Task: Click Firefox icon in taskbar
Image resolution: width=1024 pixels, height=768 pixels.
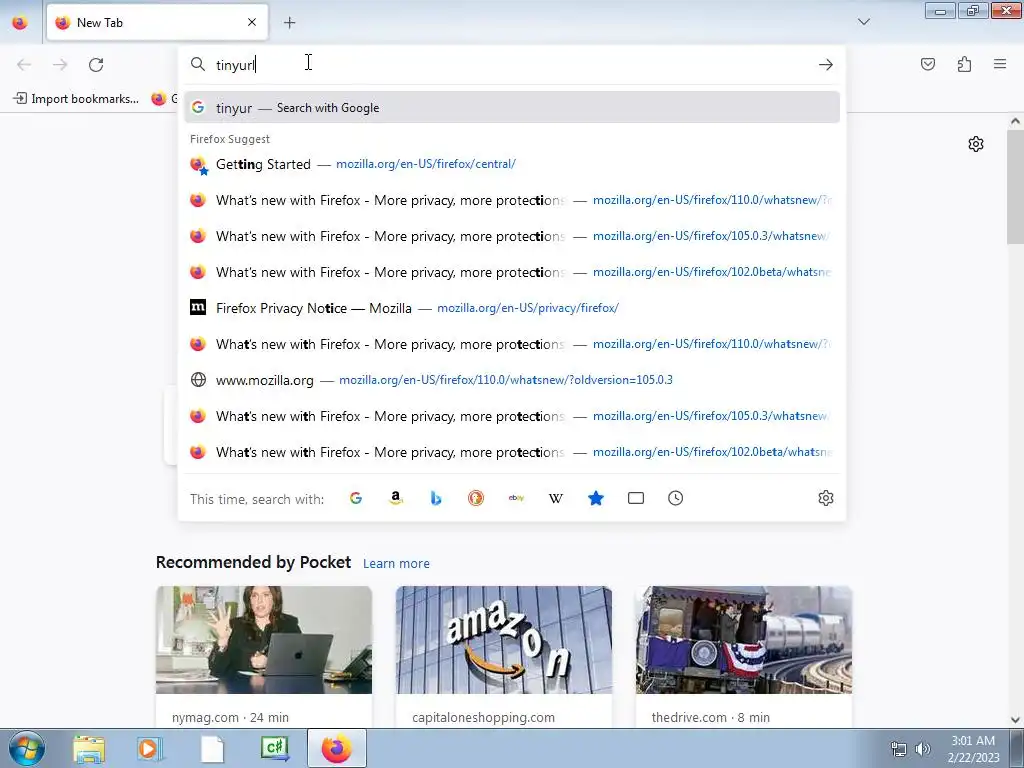Action: pyautogui.click(x=337, y=748)
